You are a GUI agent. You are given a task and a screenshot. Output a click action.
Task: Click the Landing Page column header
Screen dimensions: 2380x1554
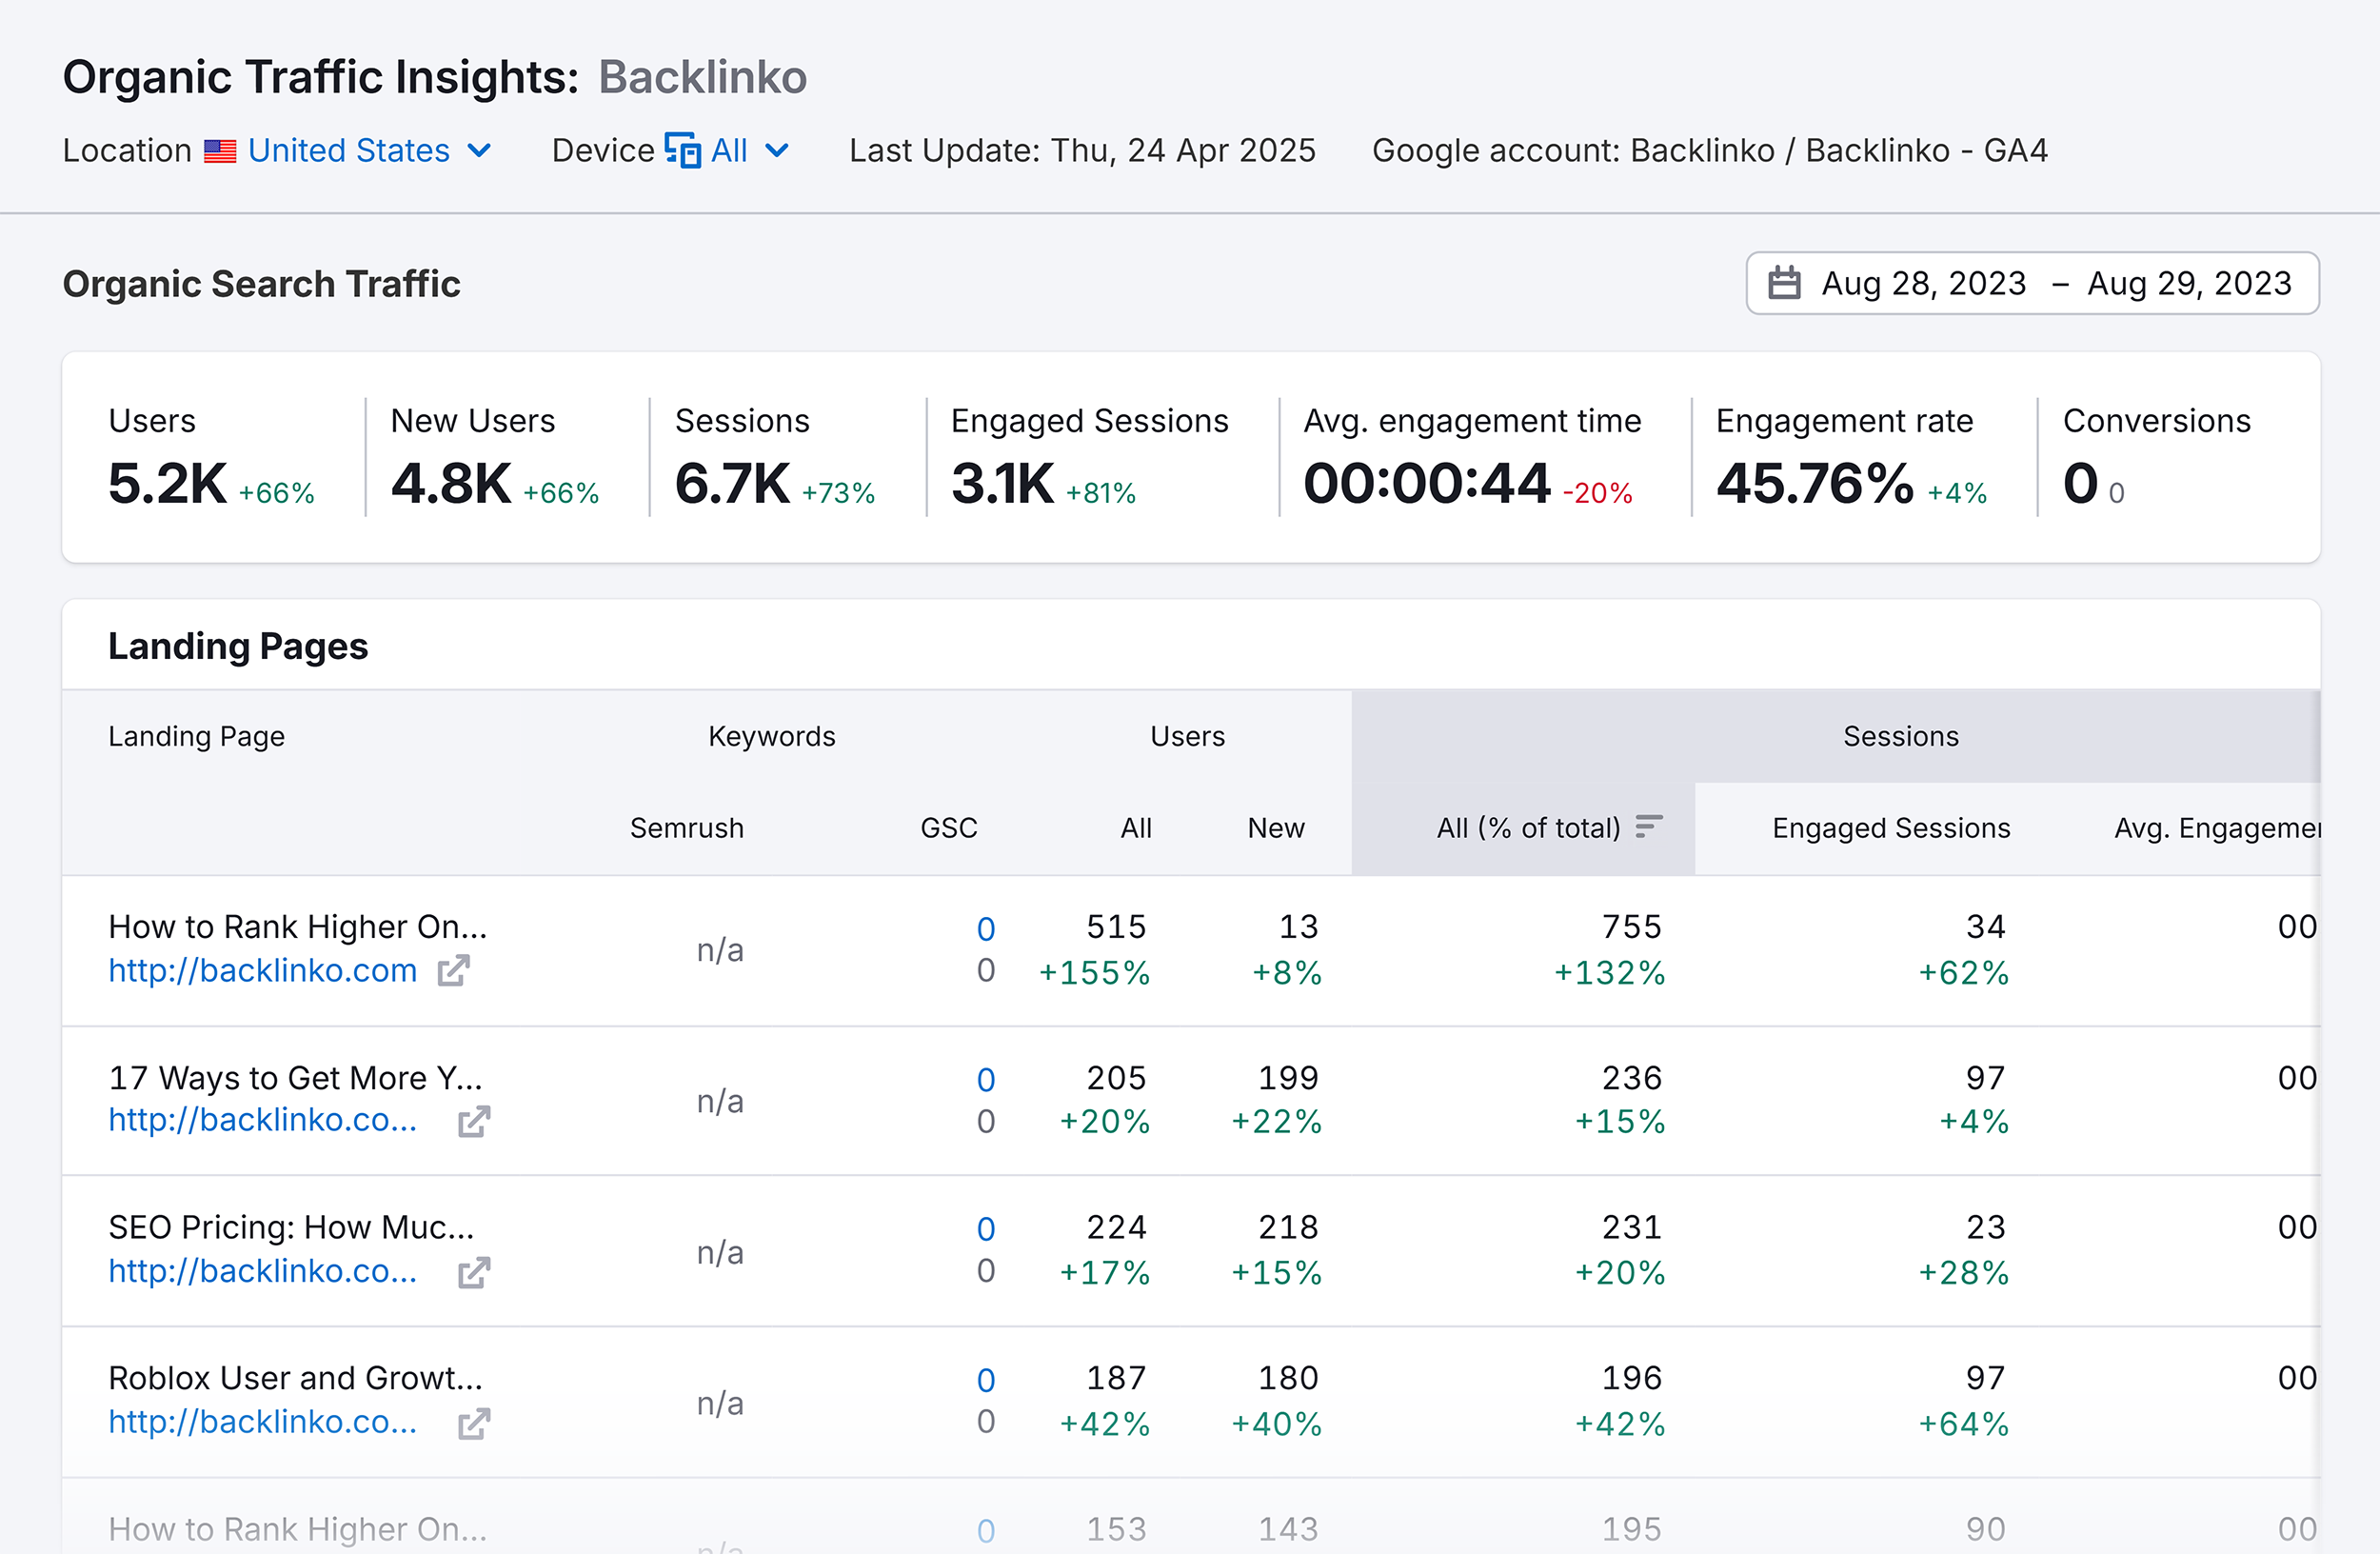pos(197,736)
